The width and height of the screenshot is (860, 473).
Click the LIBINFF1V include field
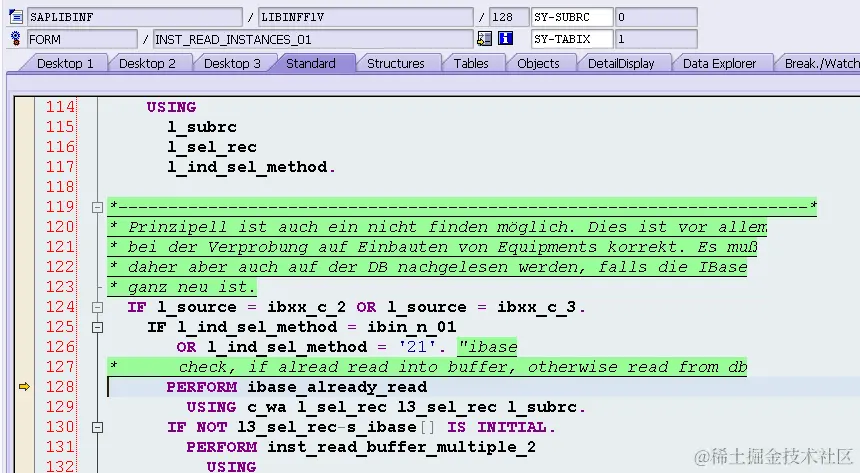point(365,17)
